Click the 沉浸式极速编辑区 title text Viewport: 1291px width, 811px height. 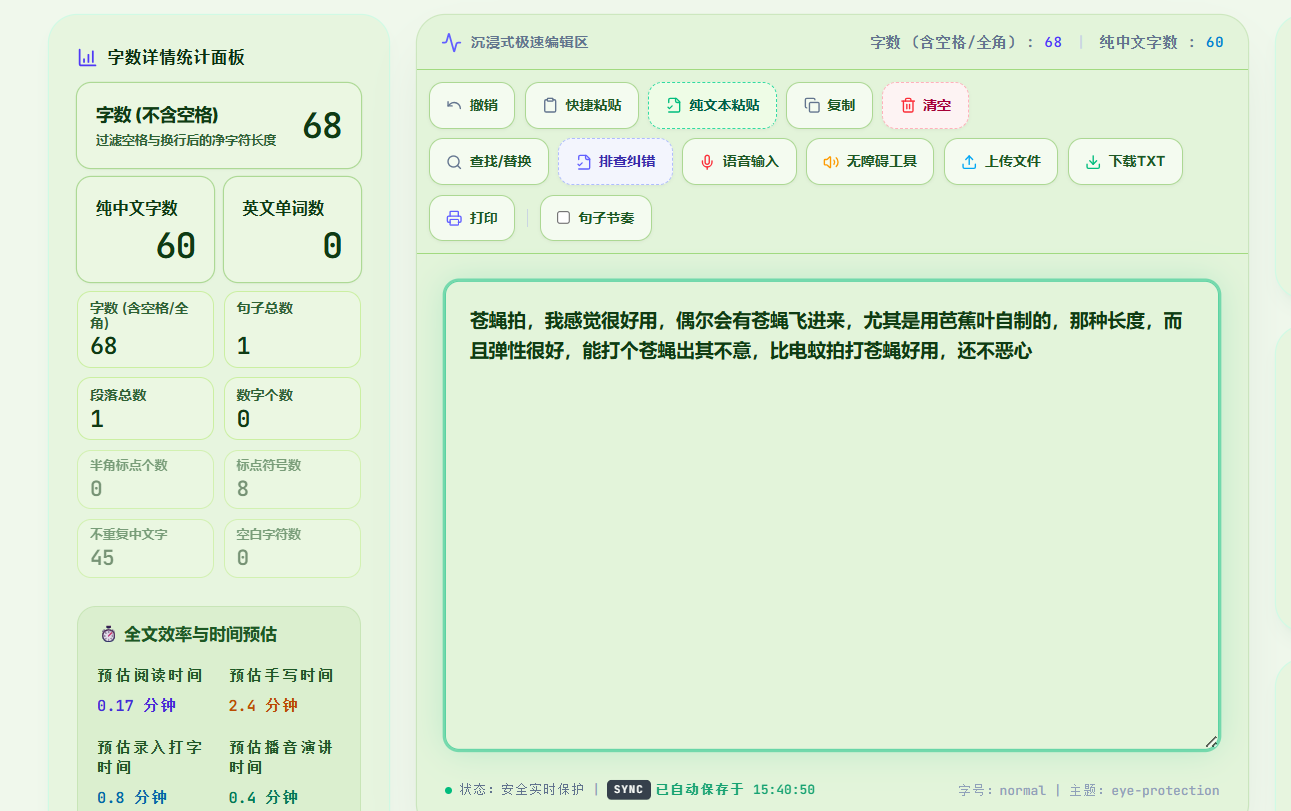pos(529,42)
